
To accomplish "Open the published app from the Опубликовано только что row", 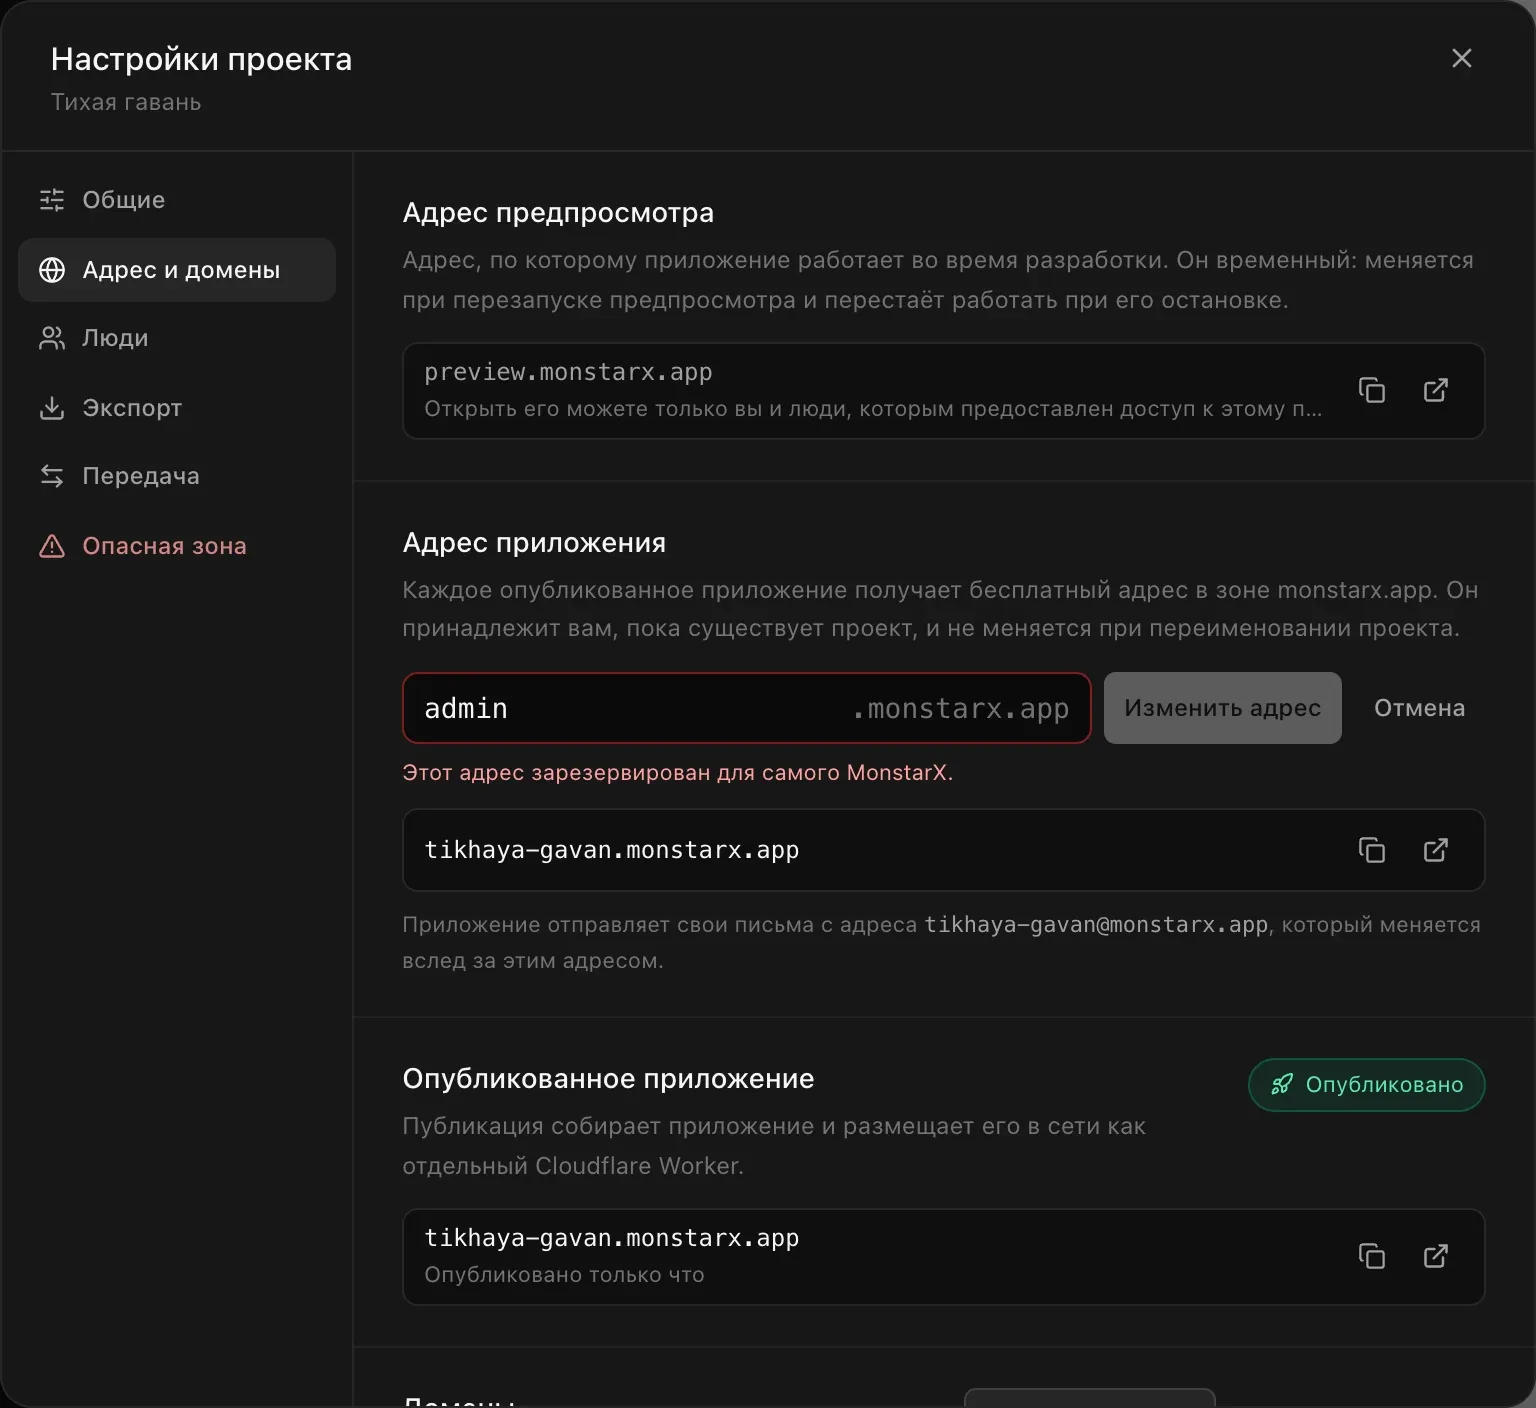I will click(1436, 1256).
